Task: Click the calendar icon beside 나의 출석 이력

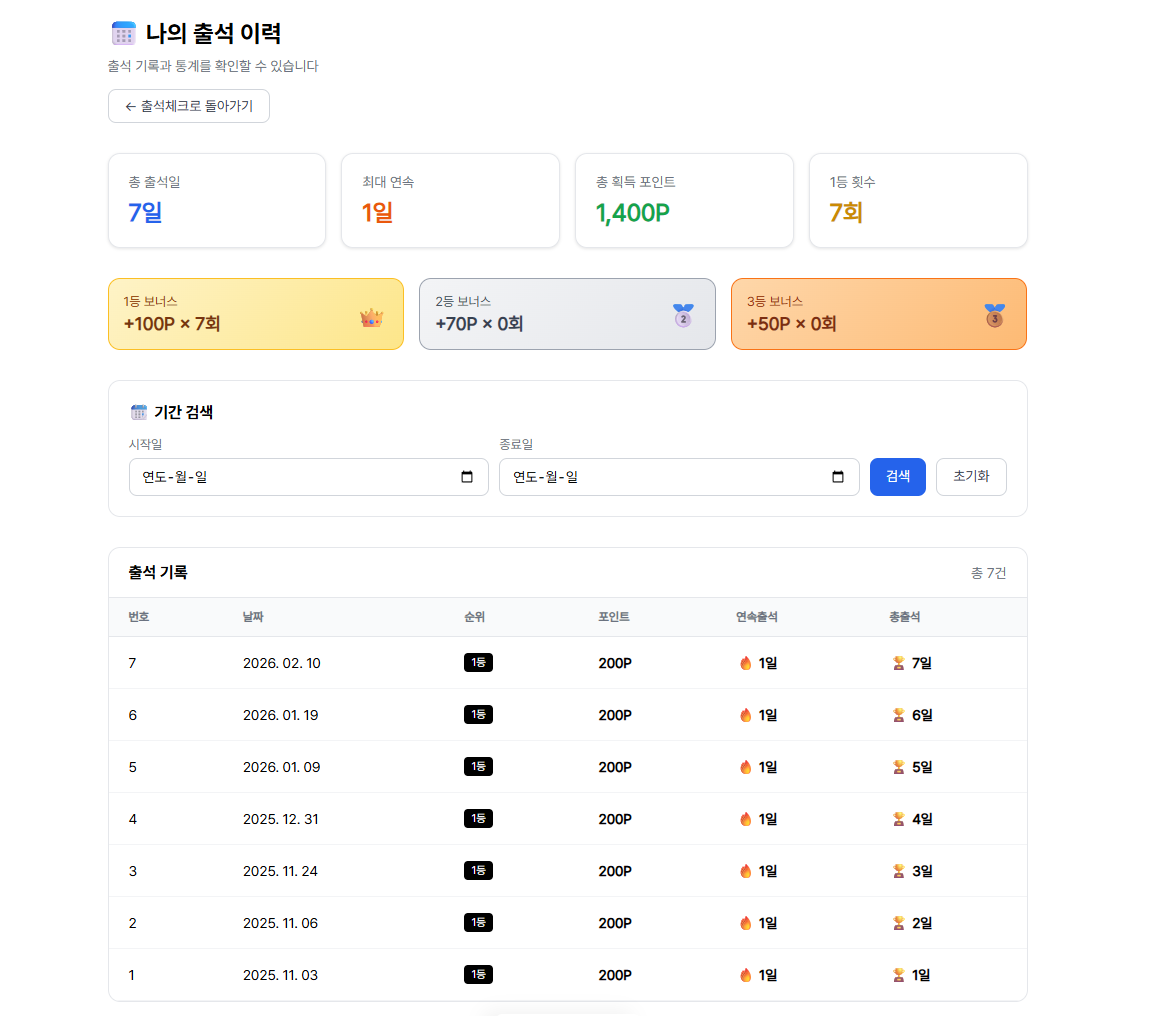Action: (x=123, y=33)
